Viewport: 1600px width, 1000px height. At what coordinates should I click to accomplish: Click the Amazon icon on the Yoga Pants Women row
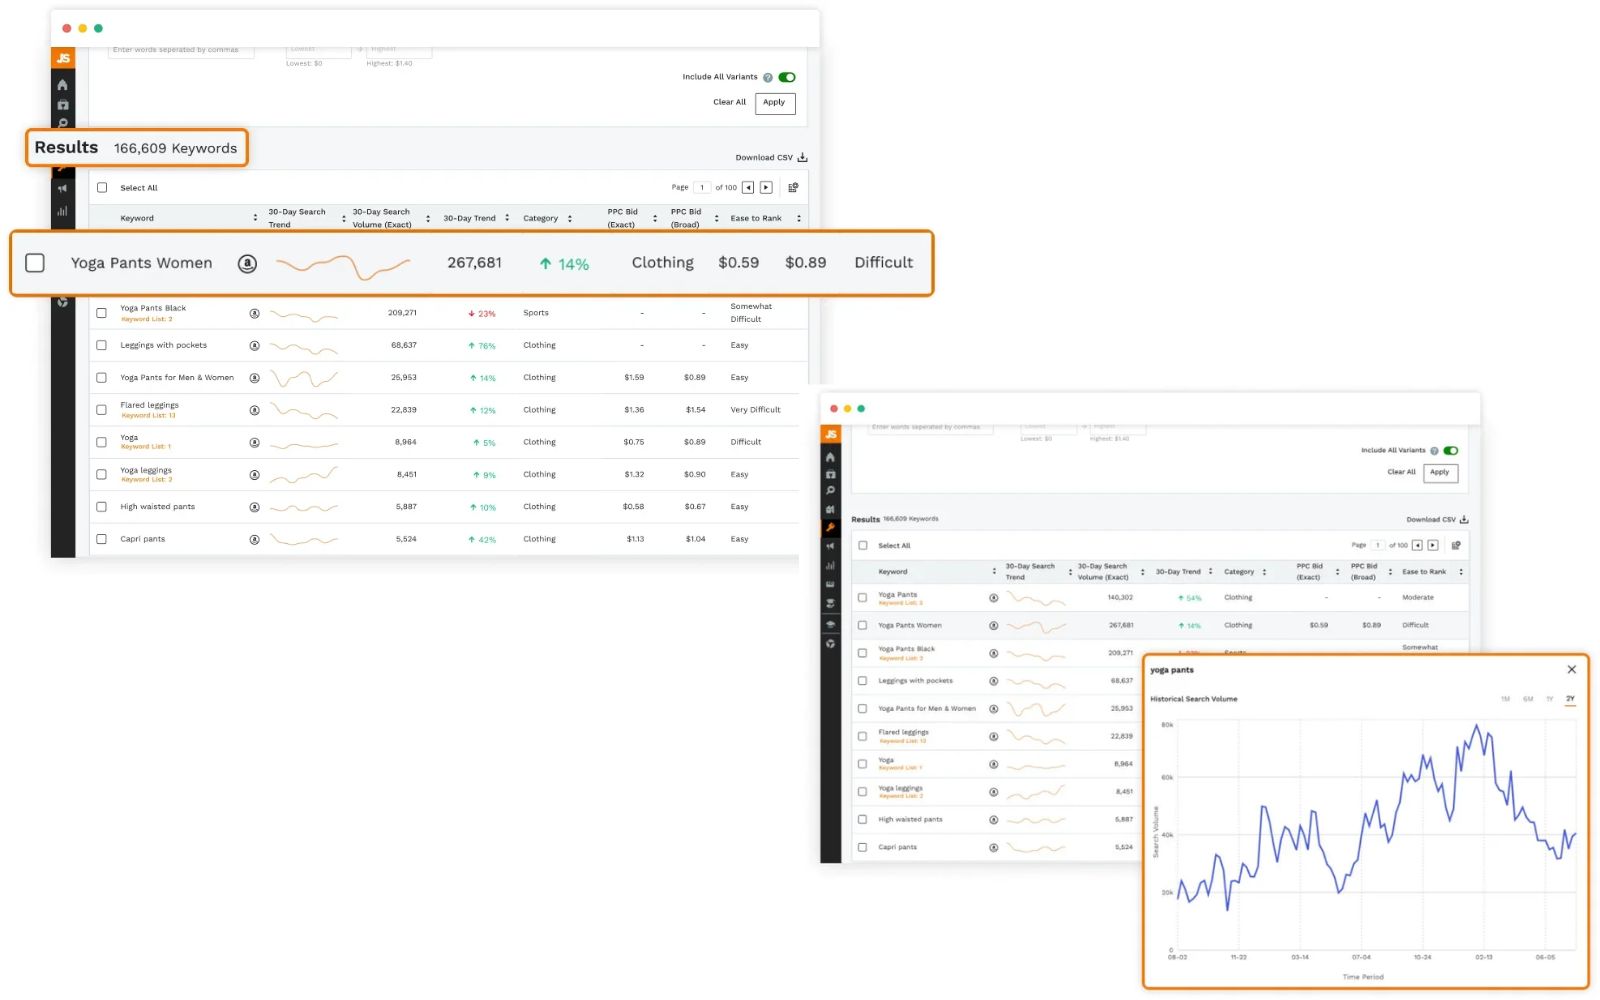pyautogui.click(x=247, y=263)
